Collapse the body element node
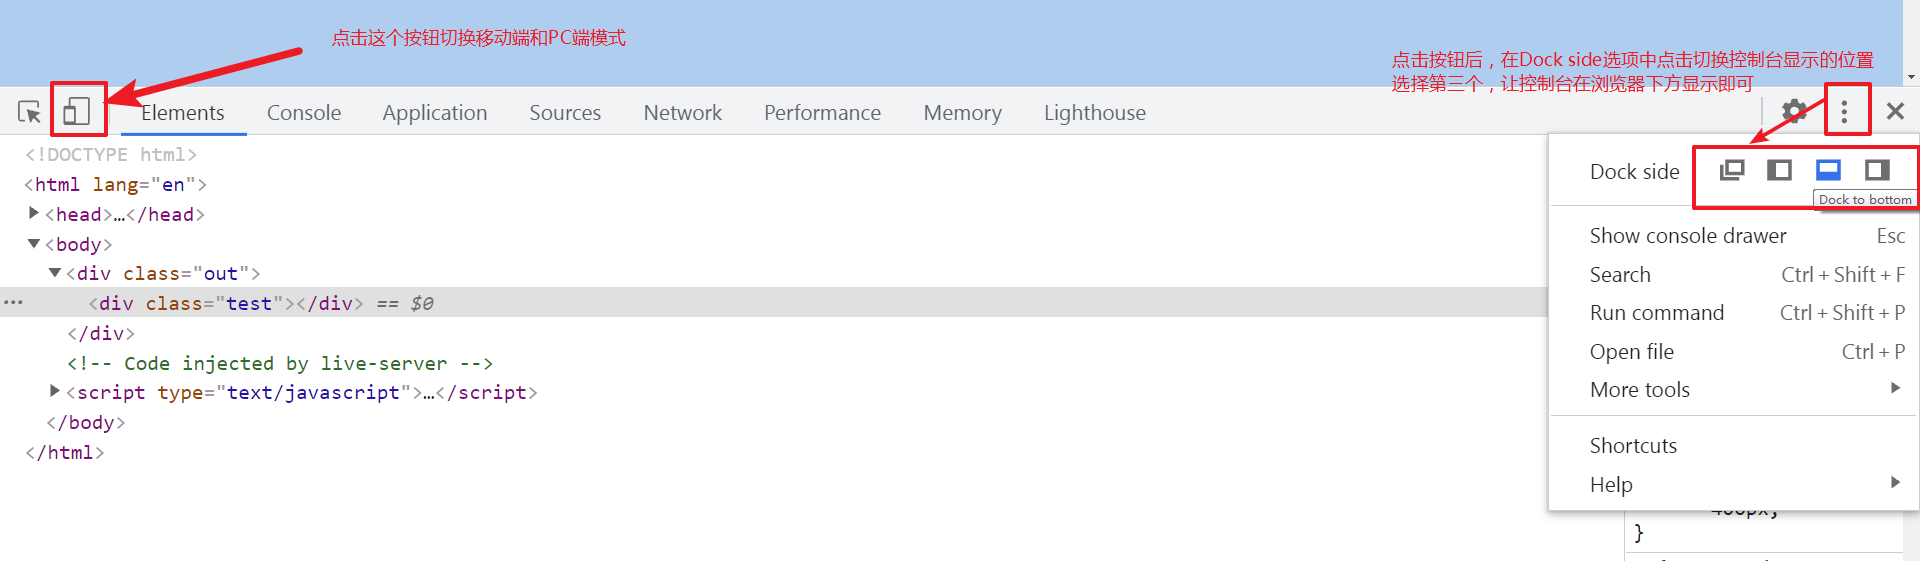 [34, 243]
